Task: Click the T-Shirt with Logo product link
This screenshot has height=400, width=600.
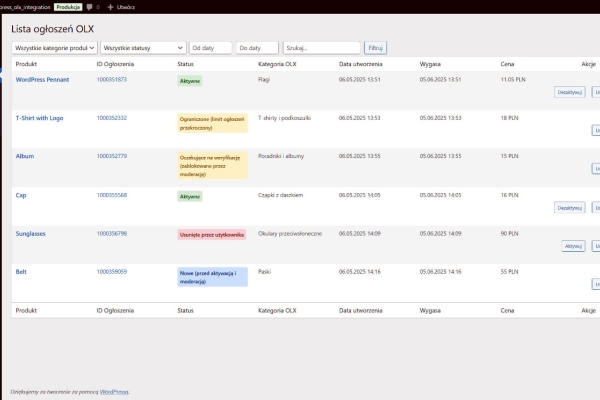Action: pos(39,118)
